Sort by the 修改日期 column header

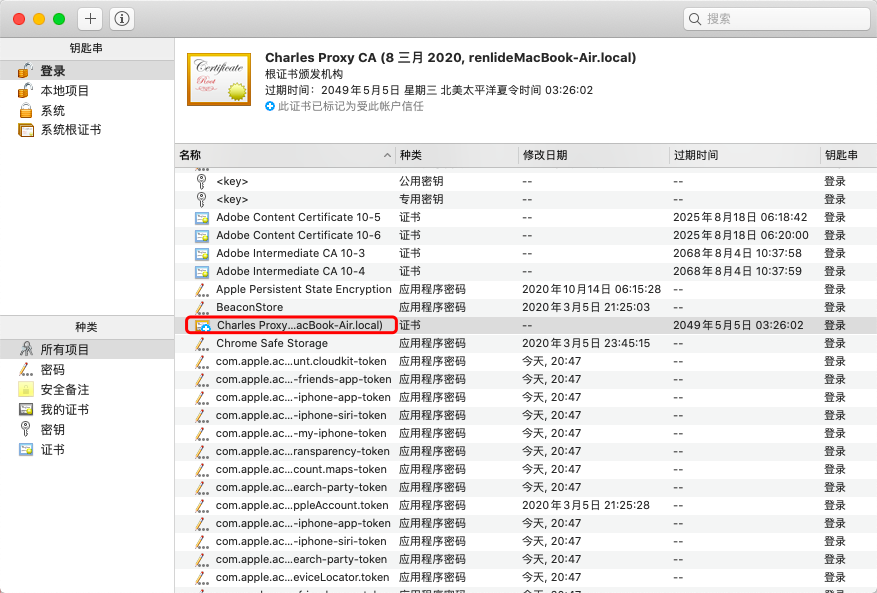pos(593,155)
